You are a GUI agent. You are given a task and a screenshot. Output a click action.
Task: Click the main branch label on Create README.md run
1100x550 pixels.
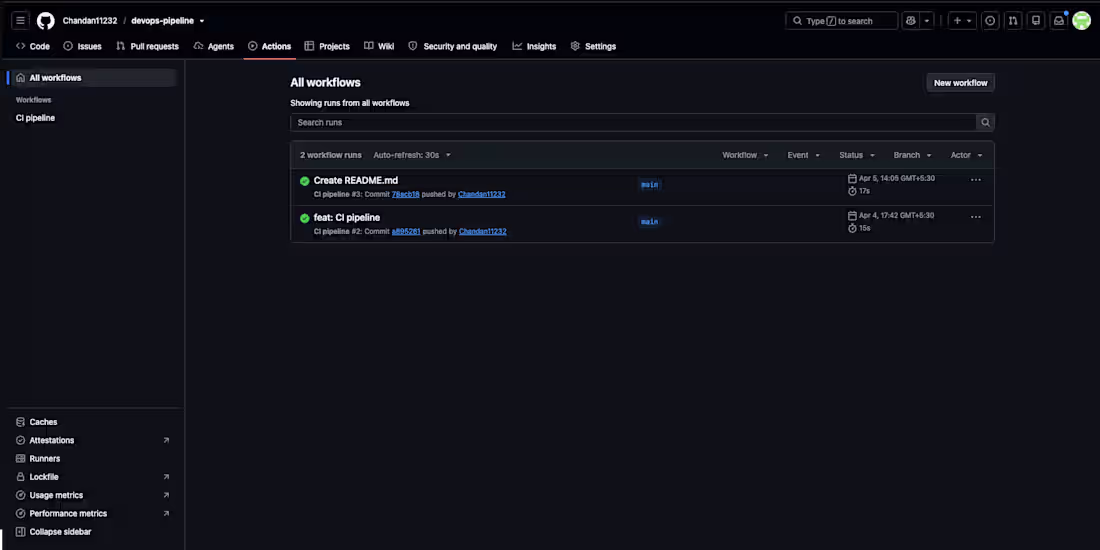pyautogui.click(x=650, y=185)
